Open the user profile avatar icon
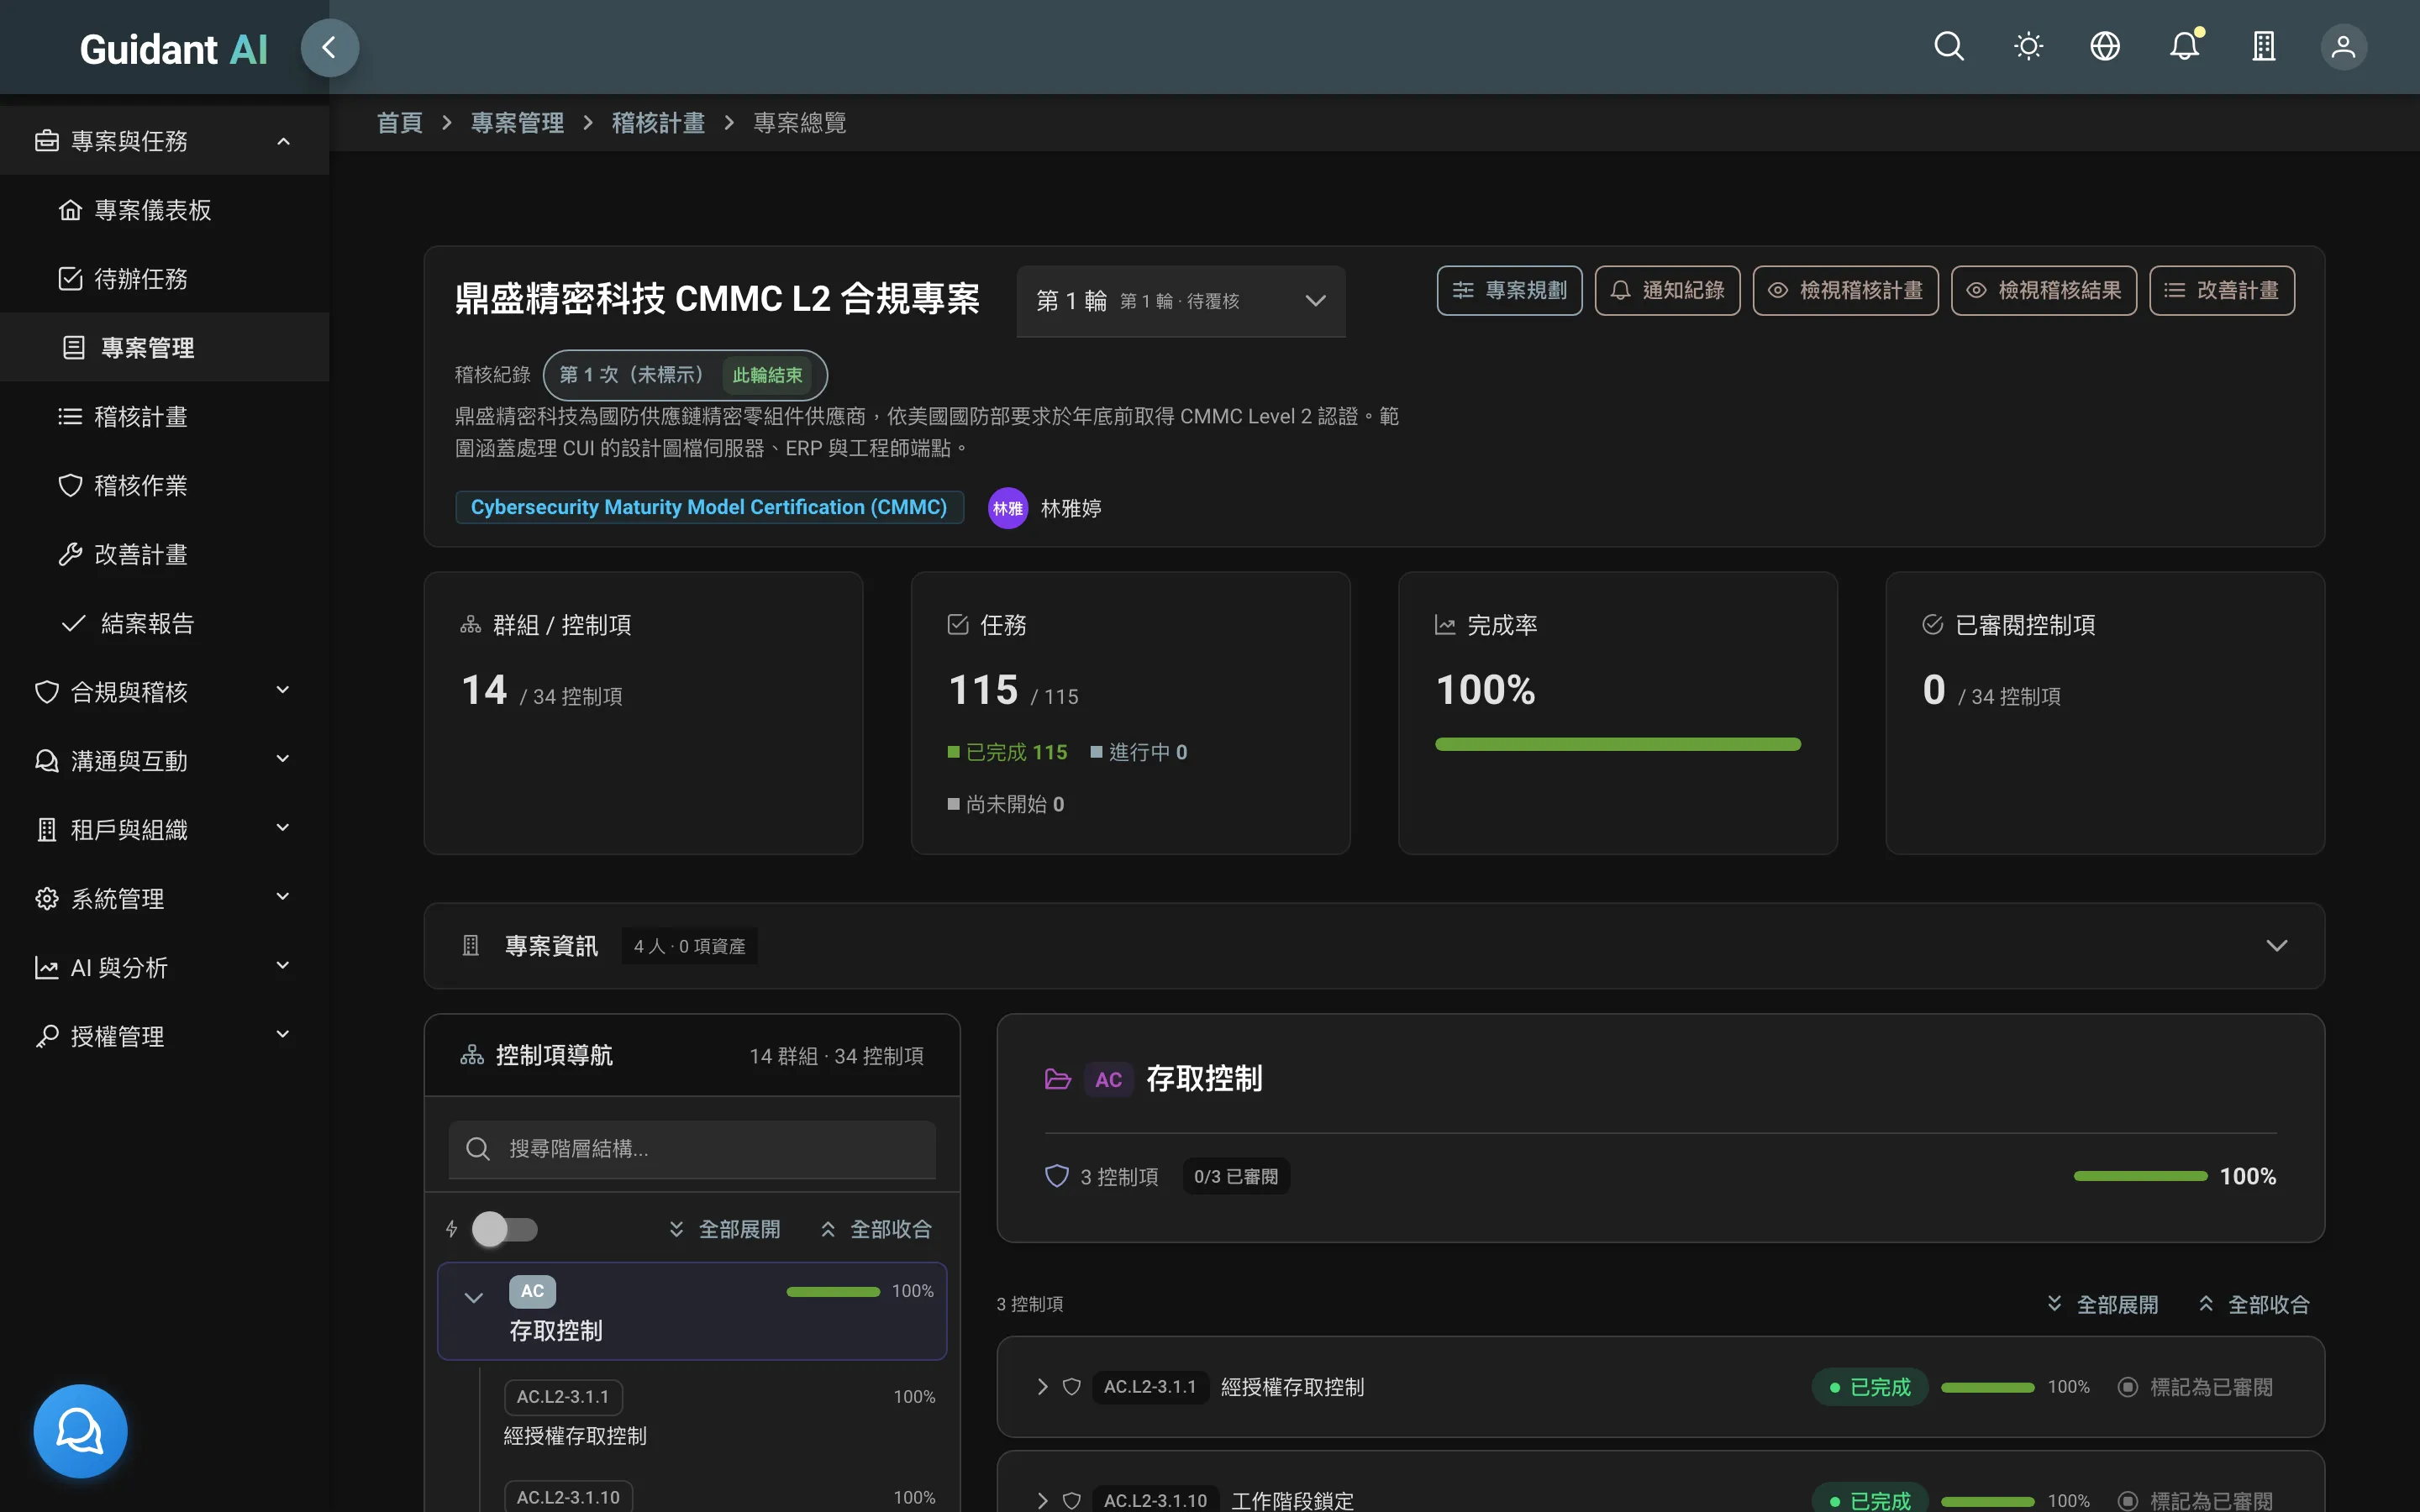Viewport: 2420px width, 1512px height. pyautogui.click(x=2343, y=47)
